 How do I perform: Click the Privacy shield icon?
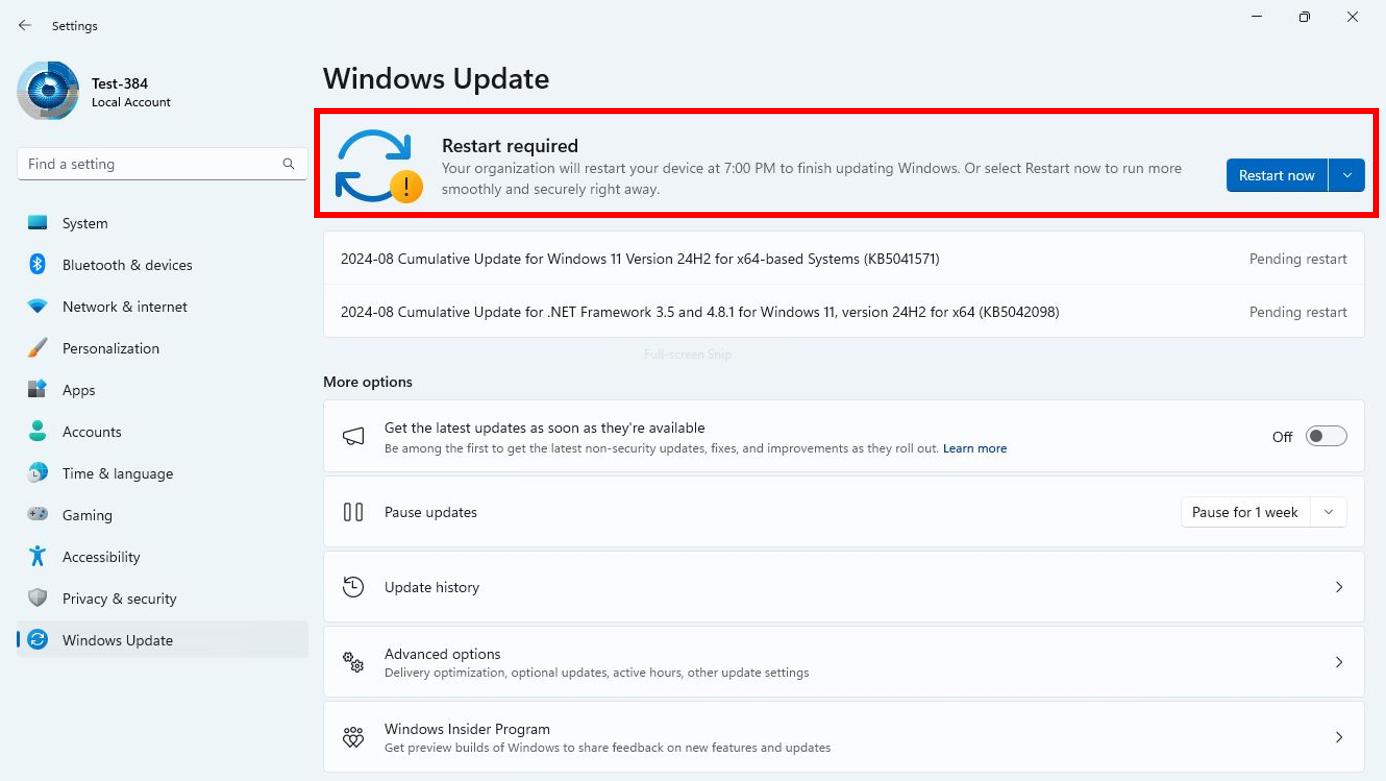click(38, 598)
